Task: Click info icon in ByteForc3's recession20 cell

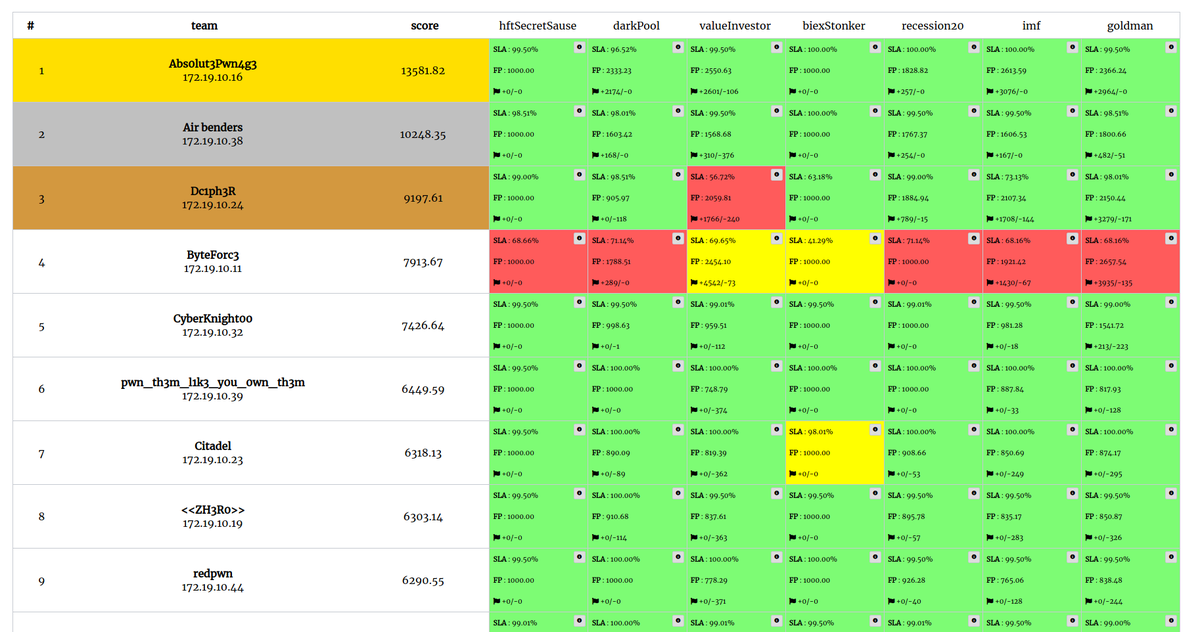Action: [974, 240]
